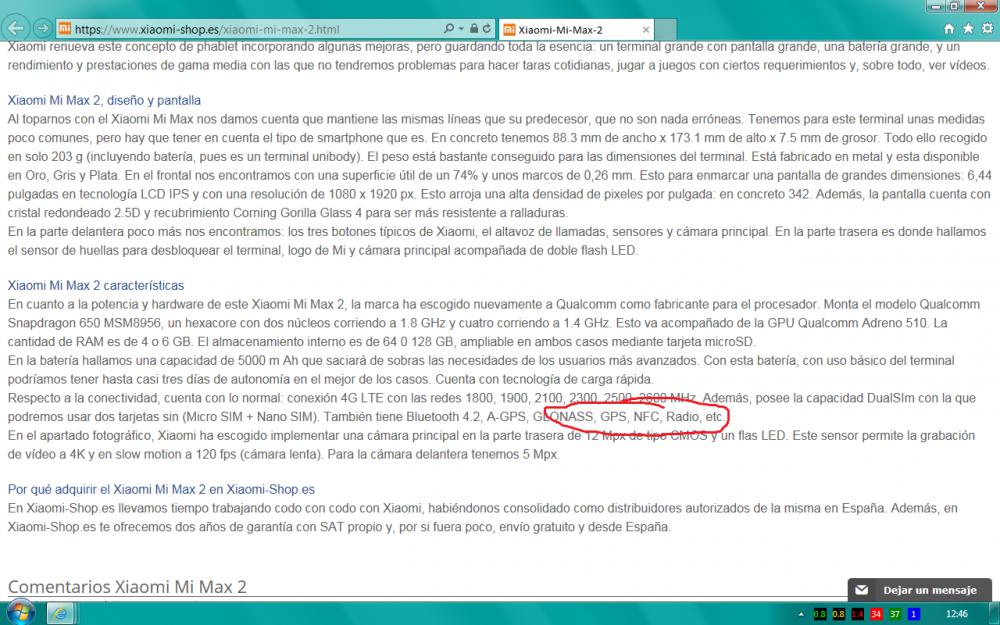Click the Mi site icon in the address bar
The width and height of the screenshot is (1000, 625).
coord(64,29)
